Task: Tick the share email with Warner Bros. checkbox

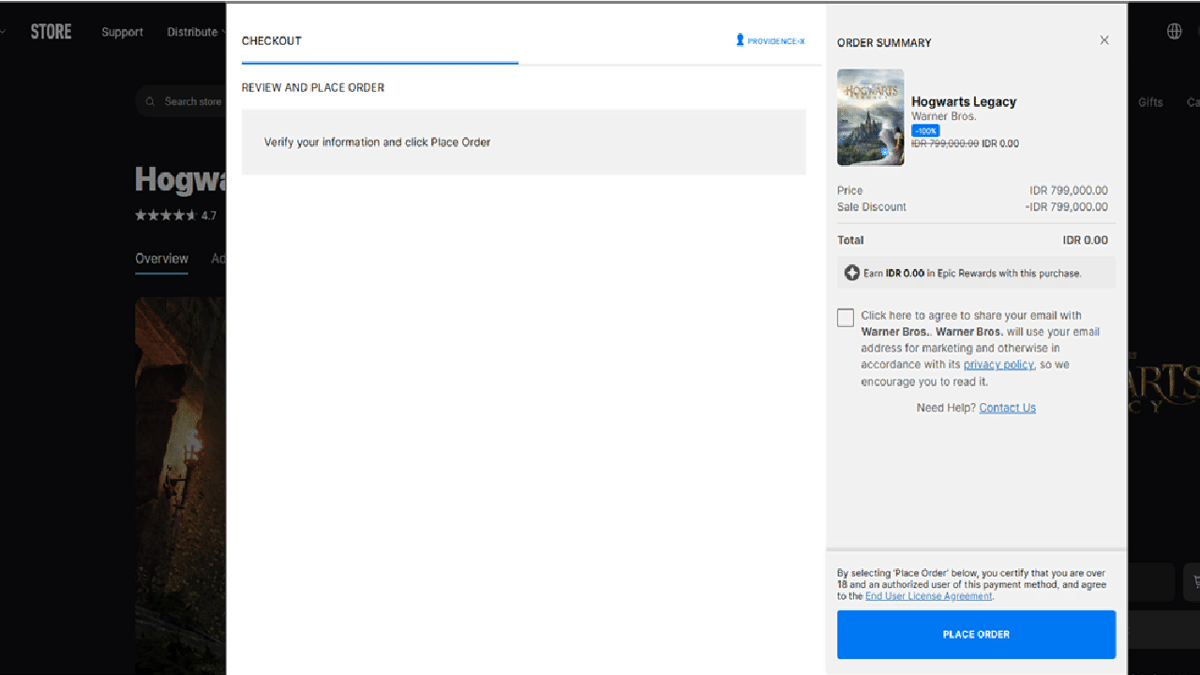Action: click(846, 318)
